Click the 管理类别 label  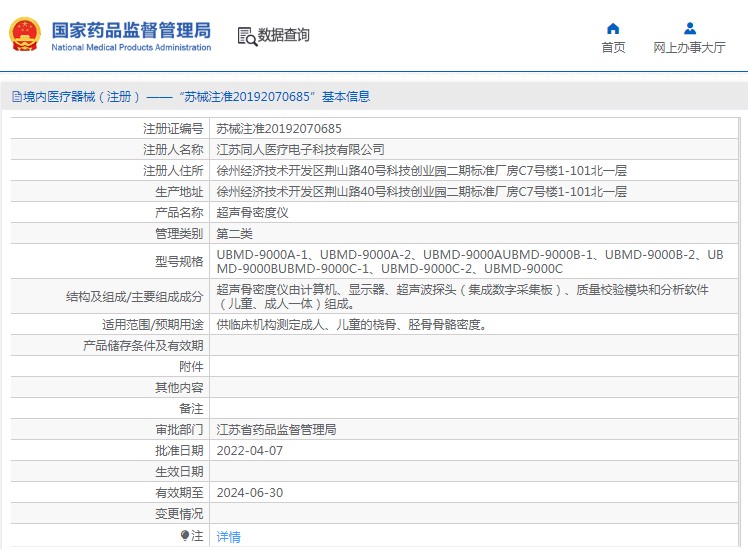[x=179, y=234]
